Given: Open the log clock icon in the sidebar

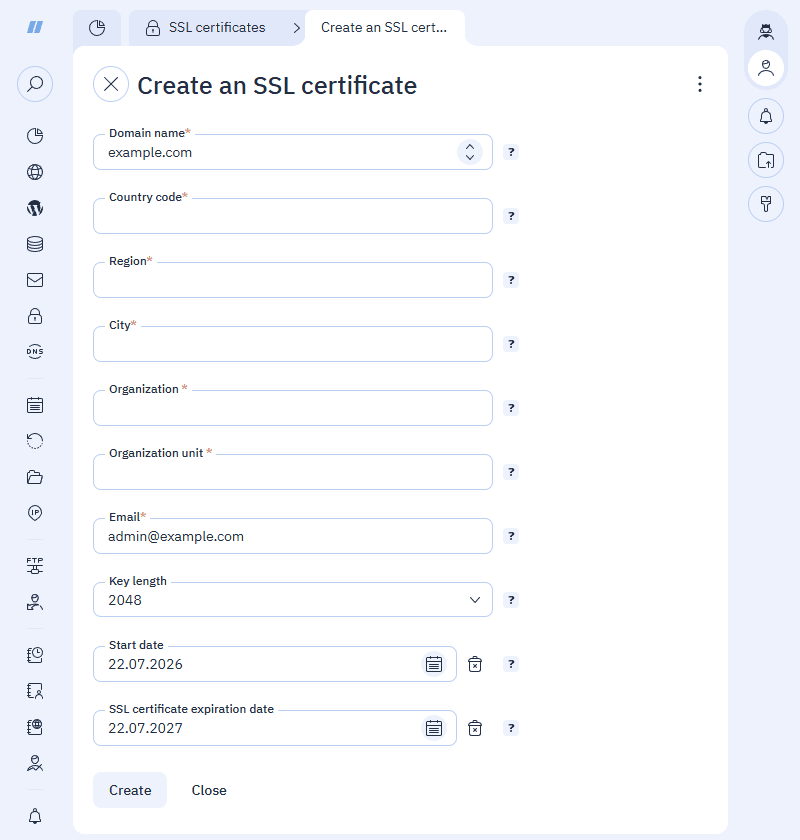Looking at the screenshot, I should coord(35,655).
